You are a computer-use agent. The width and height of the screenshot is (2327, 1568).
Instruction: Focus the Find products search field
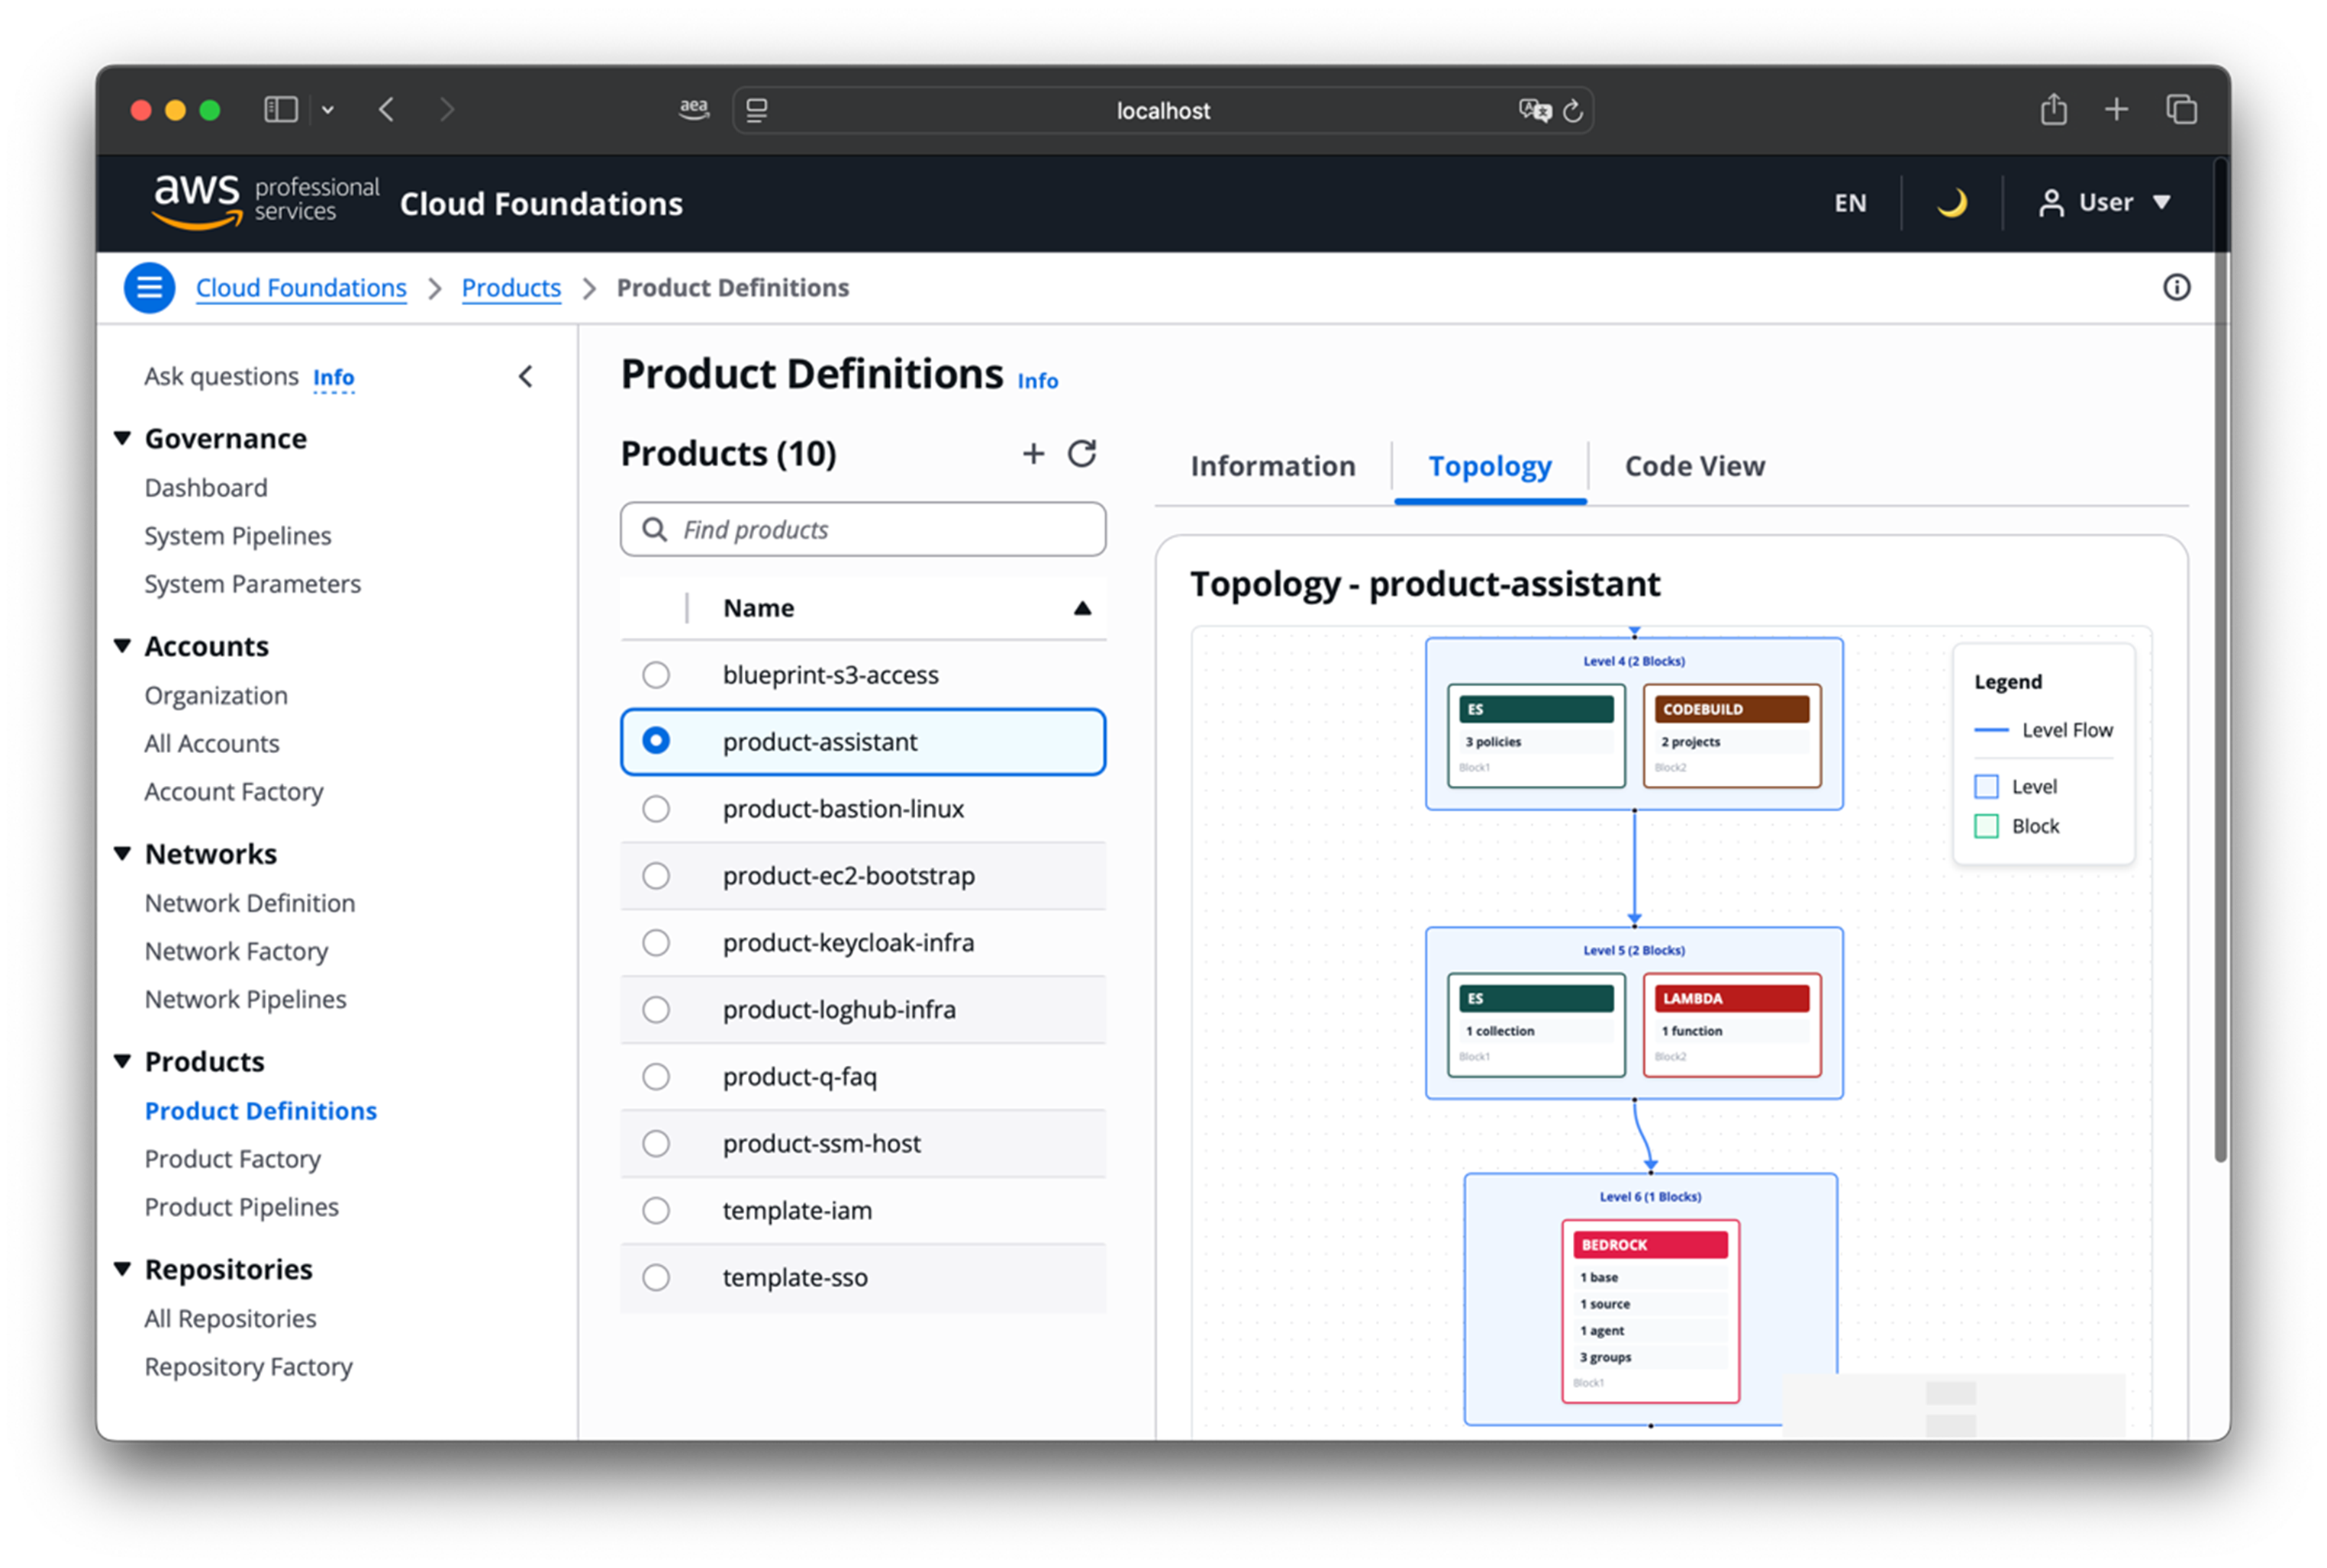(x=880, y=530)
